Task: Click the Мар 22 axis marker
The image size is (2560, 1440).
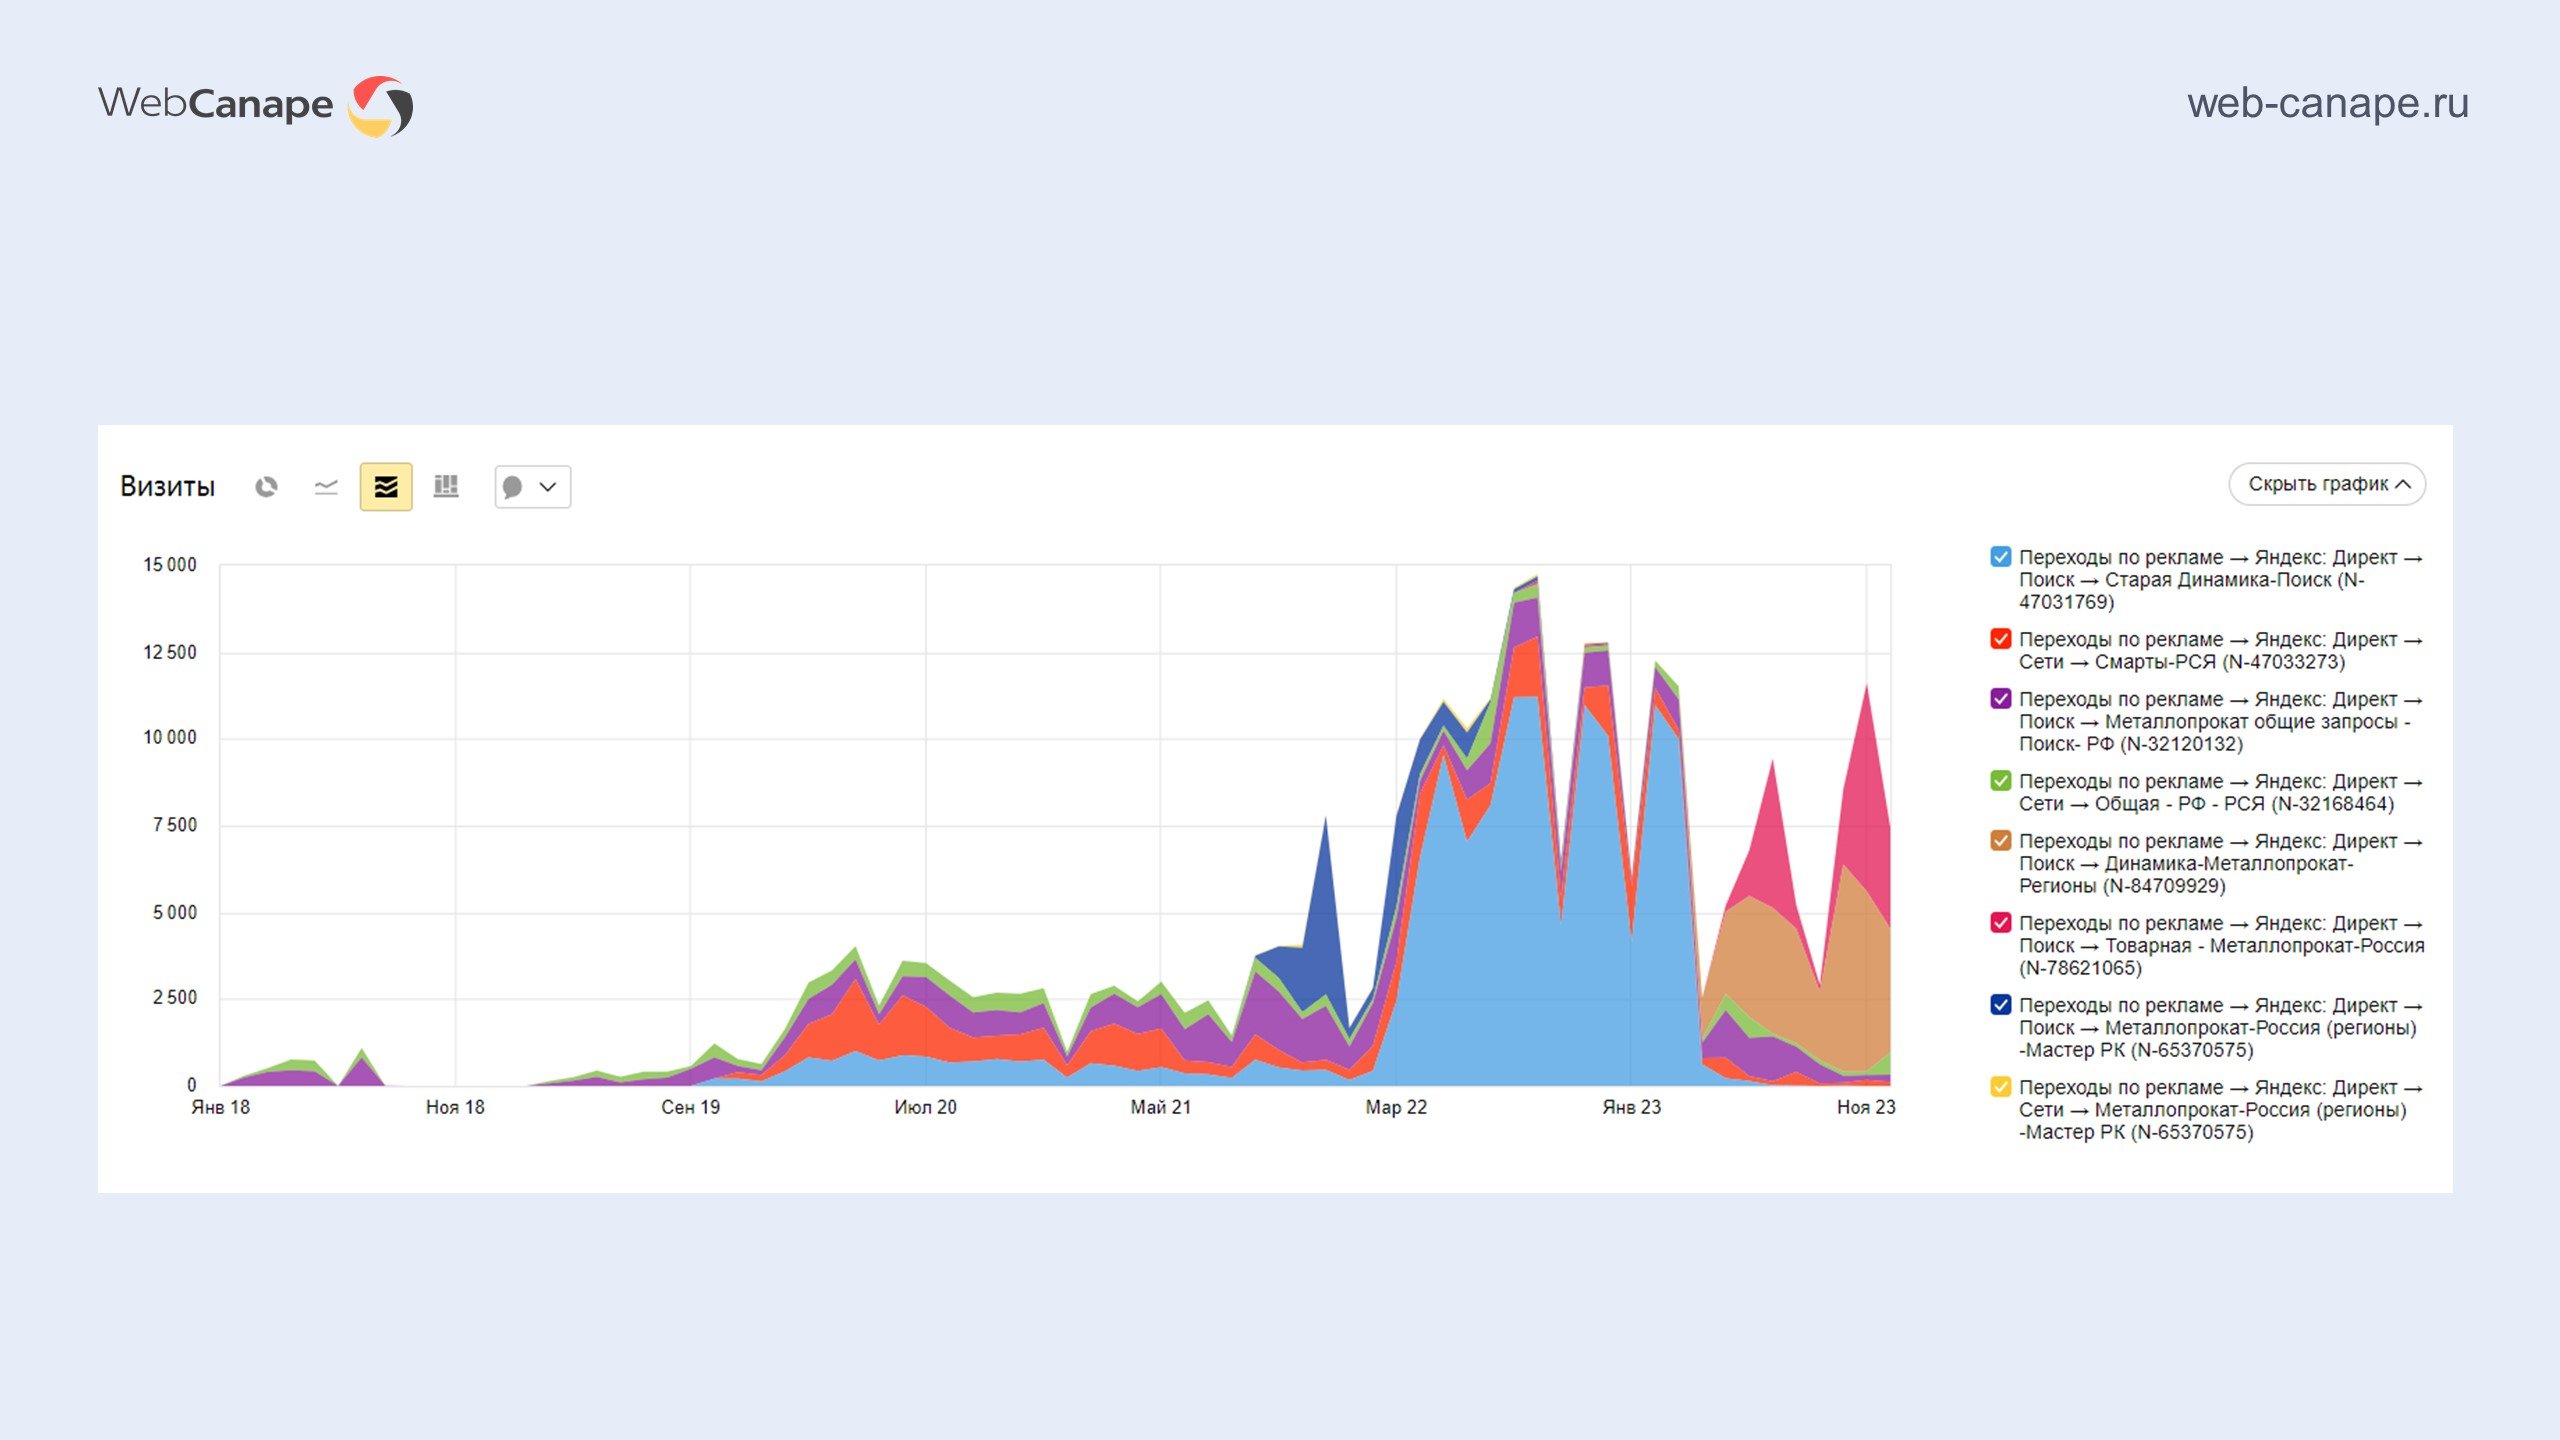Action: tap(1396, 1107)
